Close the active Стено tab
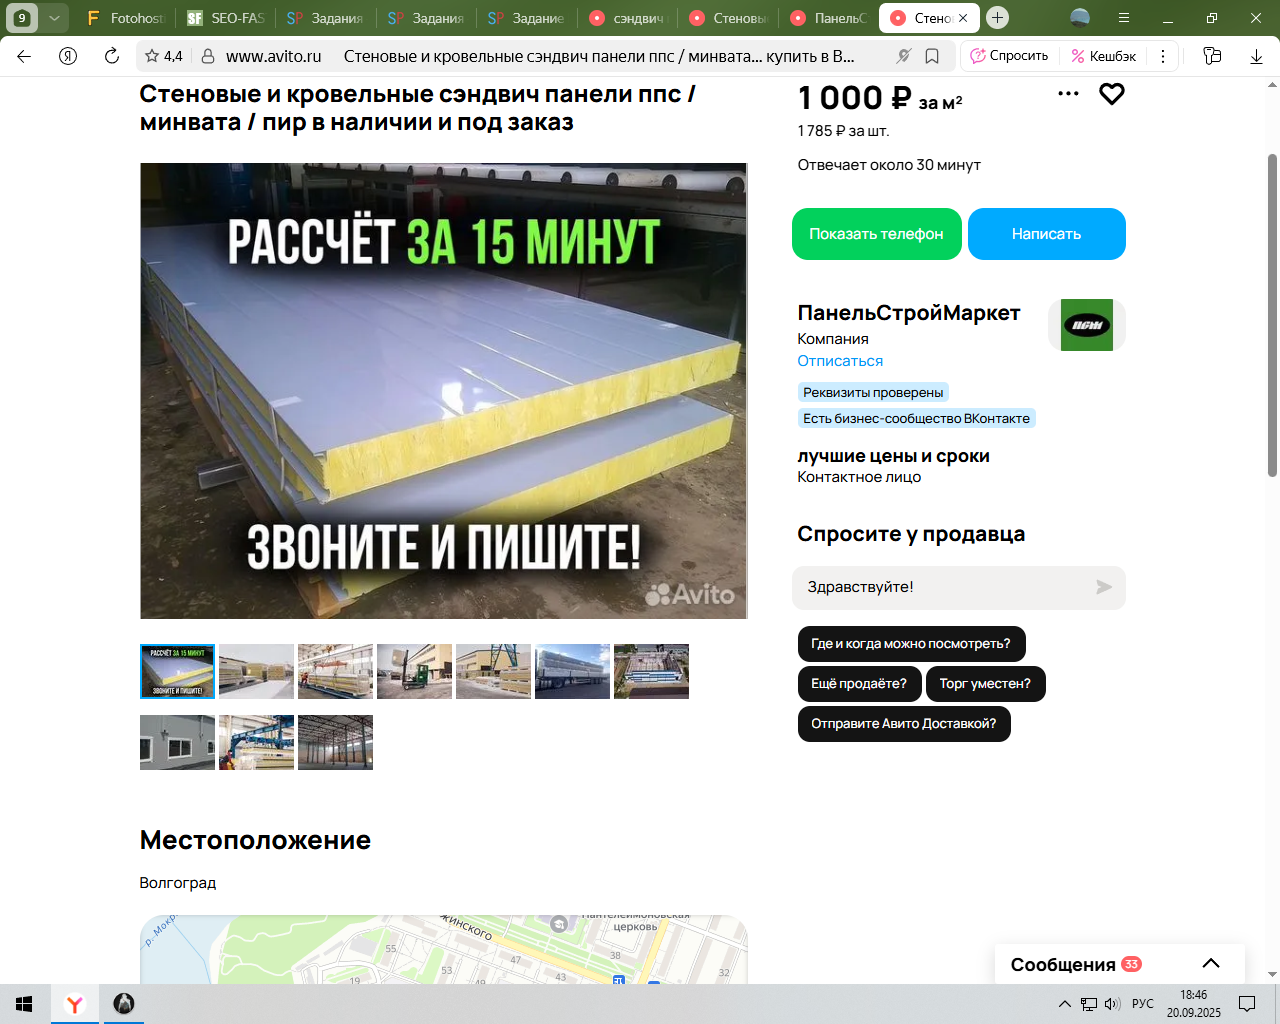This screenshot has width=1280, height=1024. pos(963,18)
